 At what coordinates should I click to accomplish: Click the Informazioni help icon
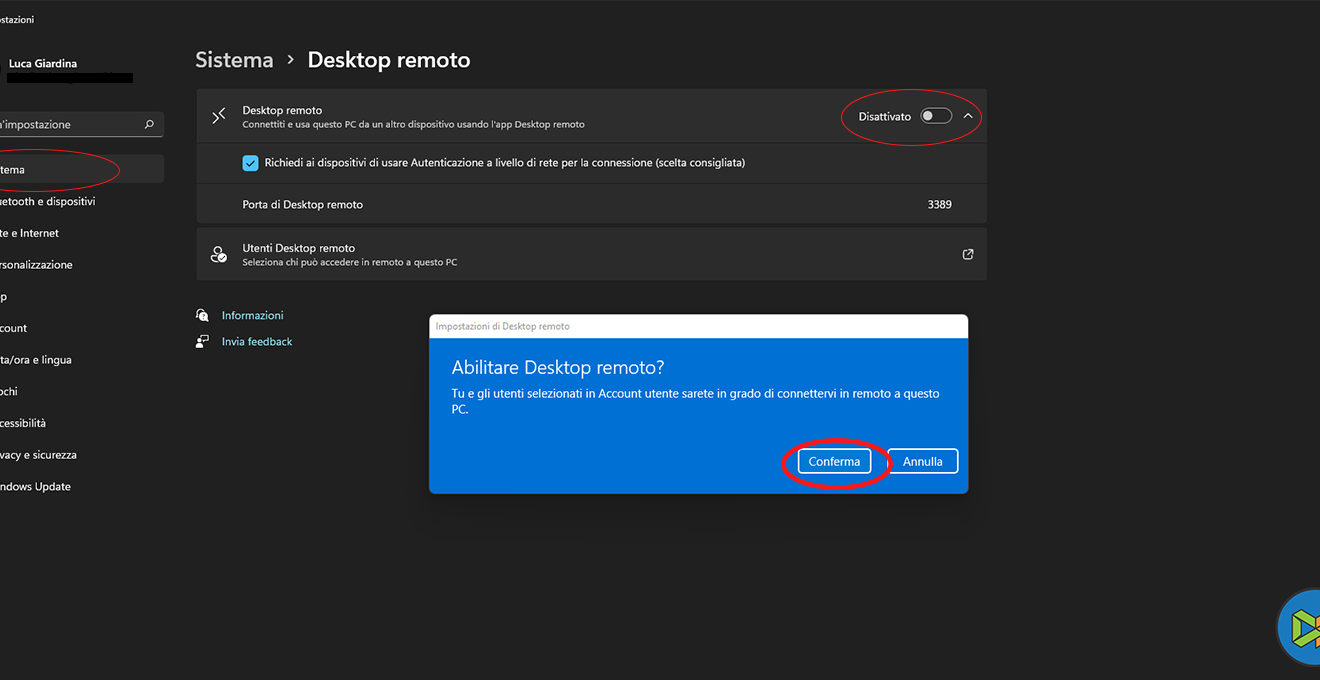[x=203, y=315]
